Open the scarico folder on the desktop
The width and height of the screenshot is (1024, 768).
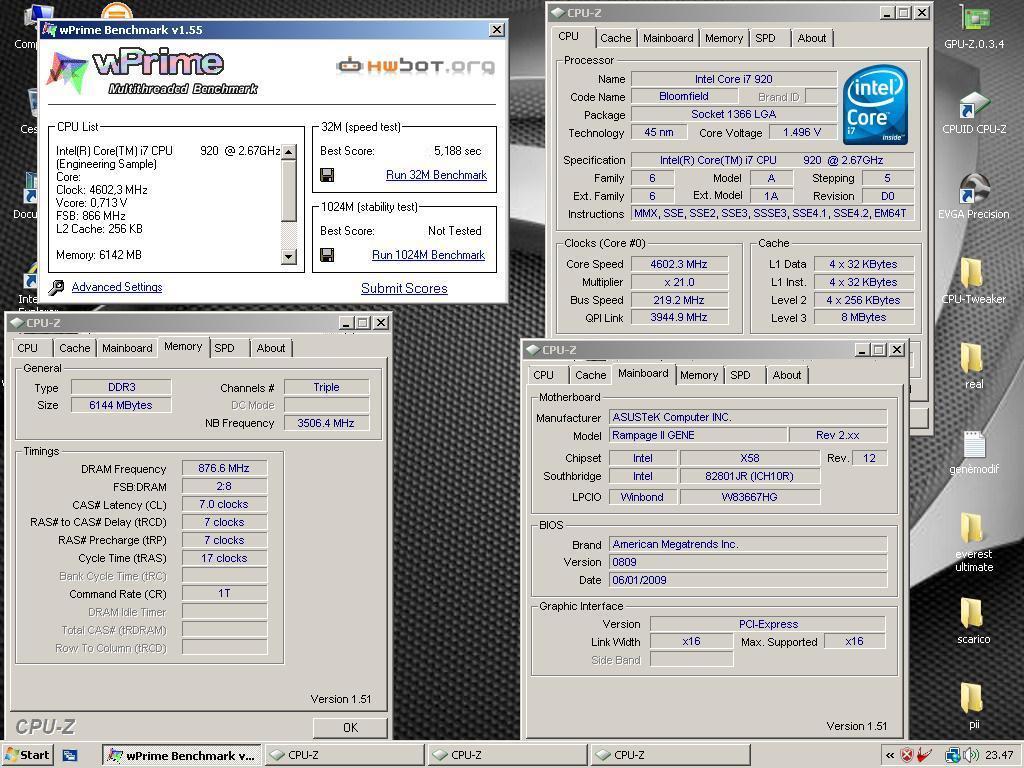974,620
